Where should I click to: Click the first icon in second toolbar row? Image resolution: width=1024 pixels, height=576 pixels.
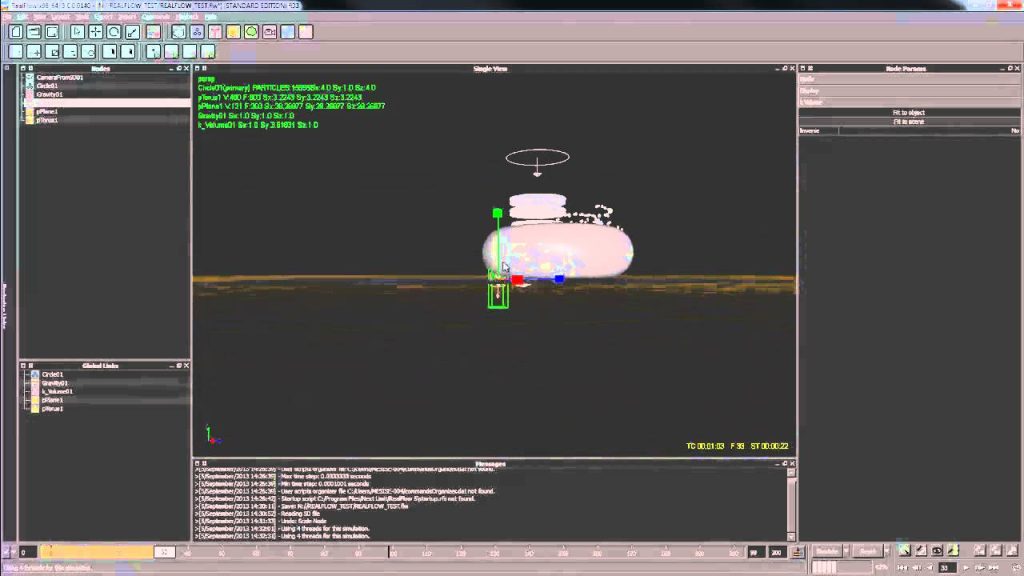16,52
